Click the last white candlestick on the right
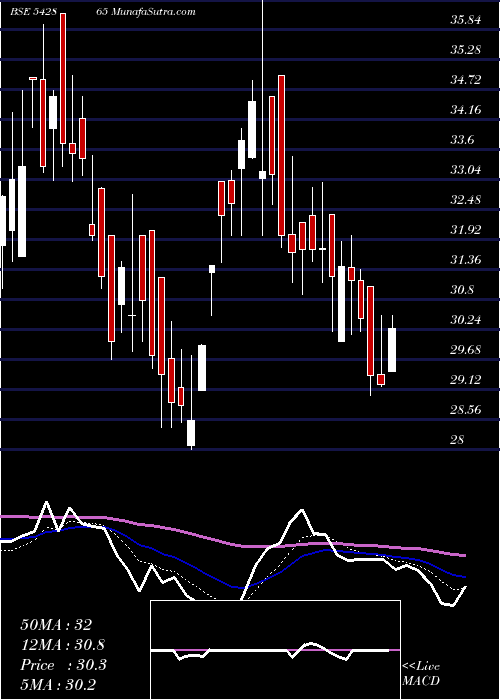The image size is (500, 700). (392, 350)
